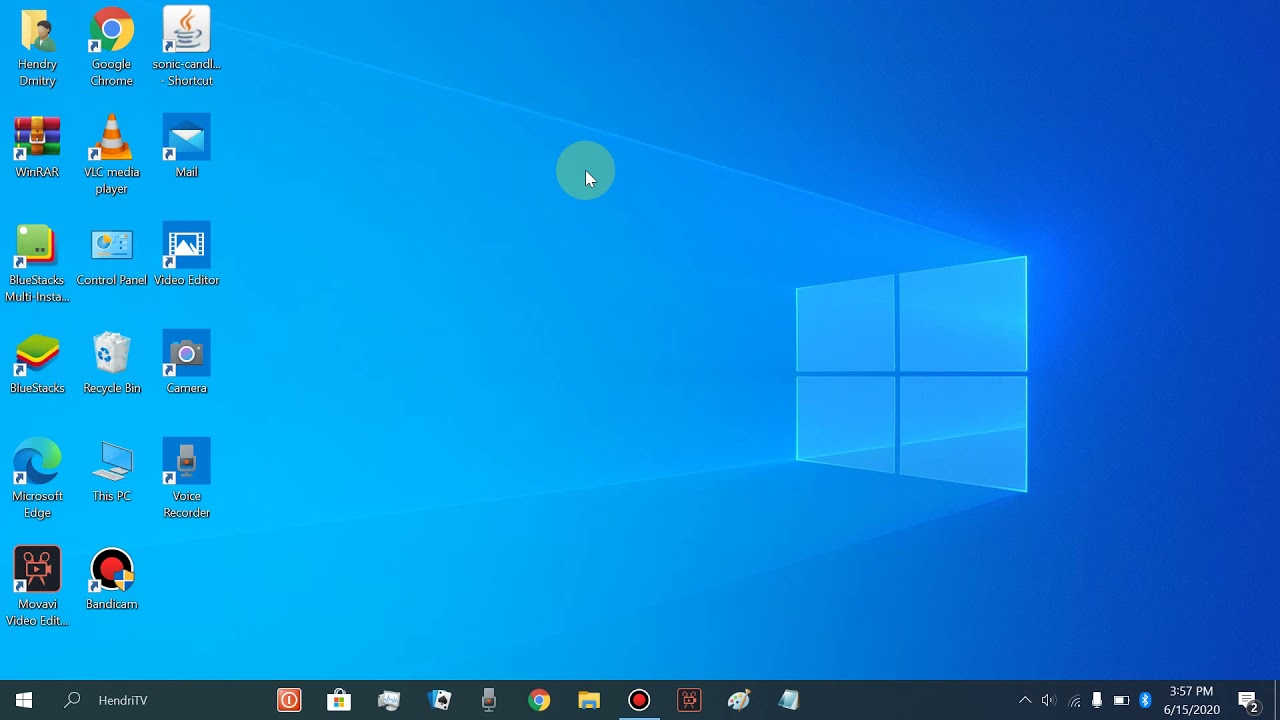The image size is (1280, 720).
Task: Click the Bluetooth tray icon
Action: [x=1145, y=700]
